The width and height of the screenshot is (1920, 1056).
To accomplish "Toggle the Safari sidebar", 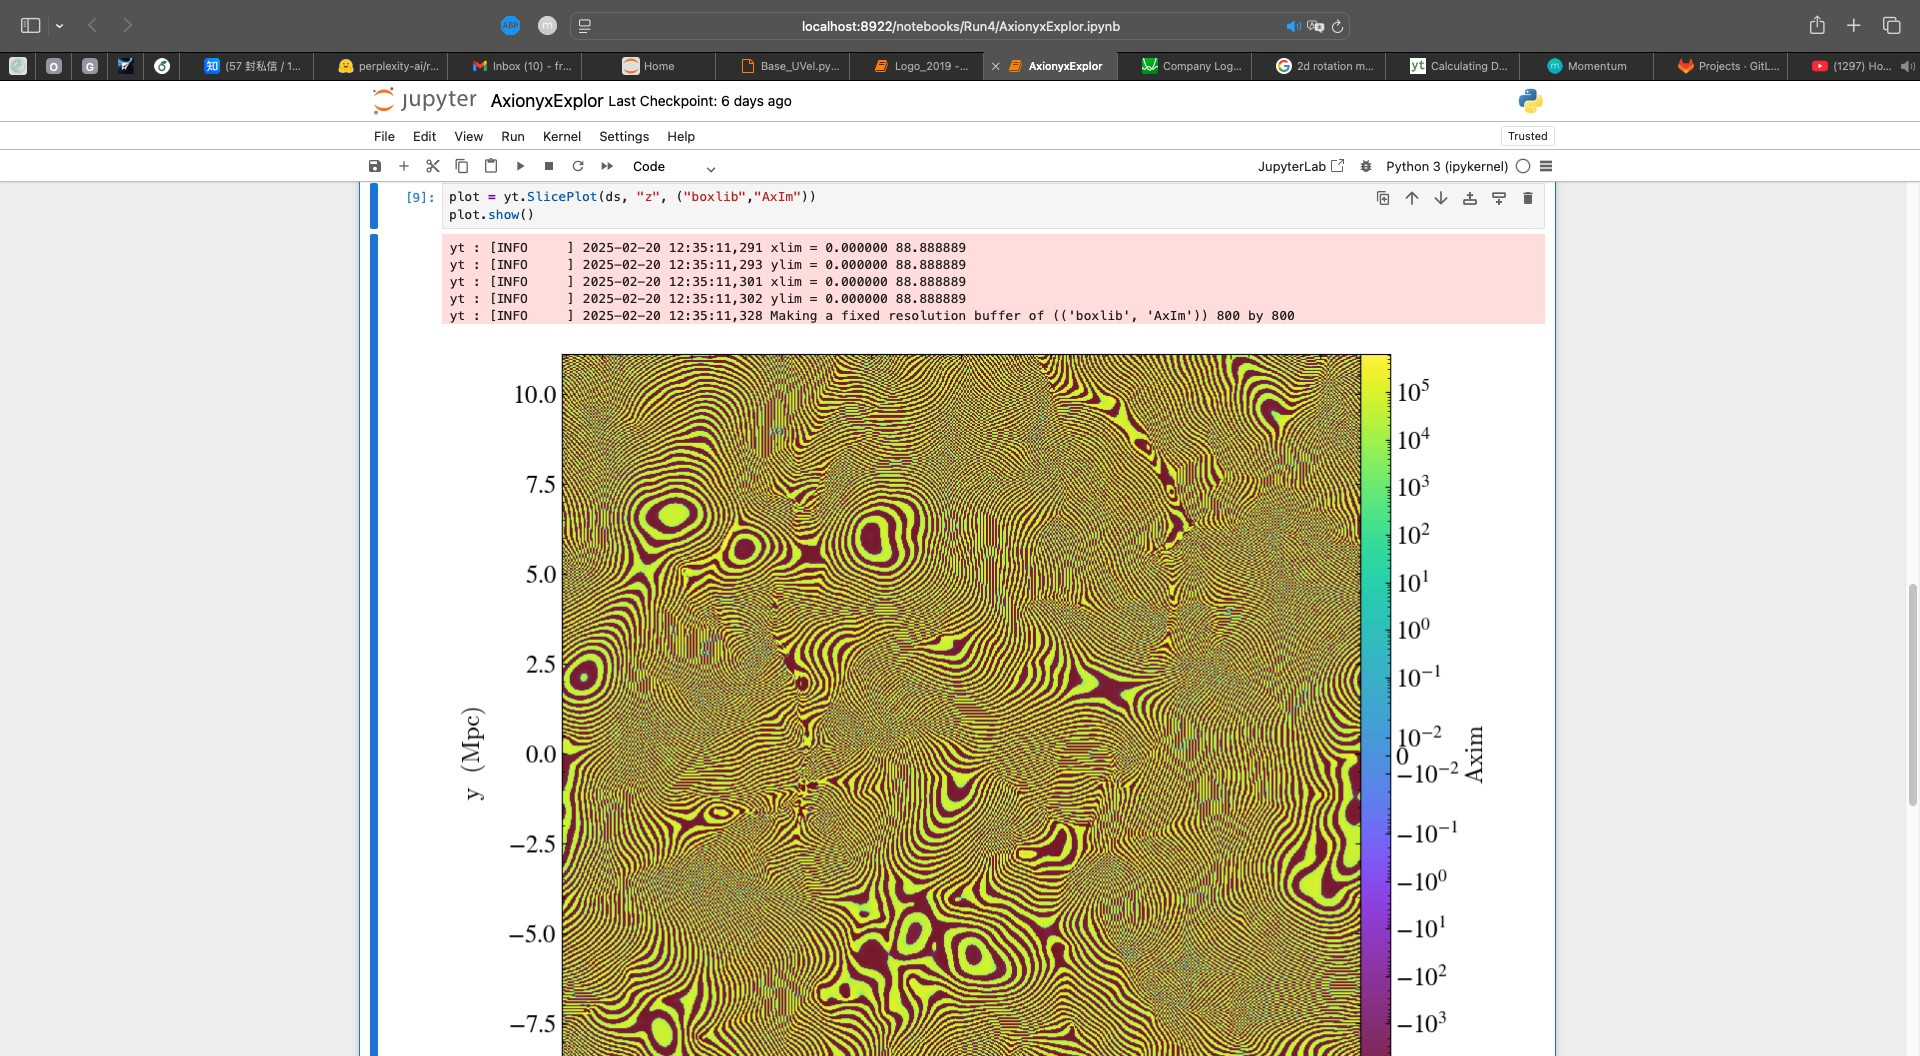I will (x=30, y=26).
